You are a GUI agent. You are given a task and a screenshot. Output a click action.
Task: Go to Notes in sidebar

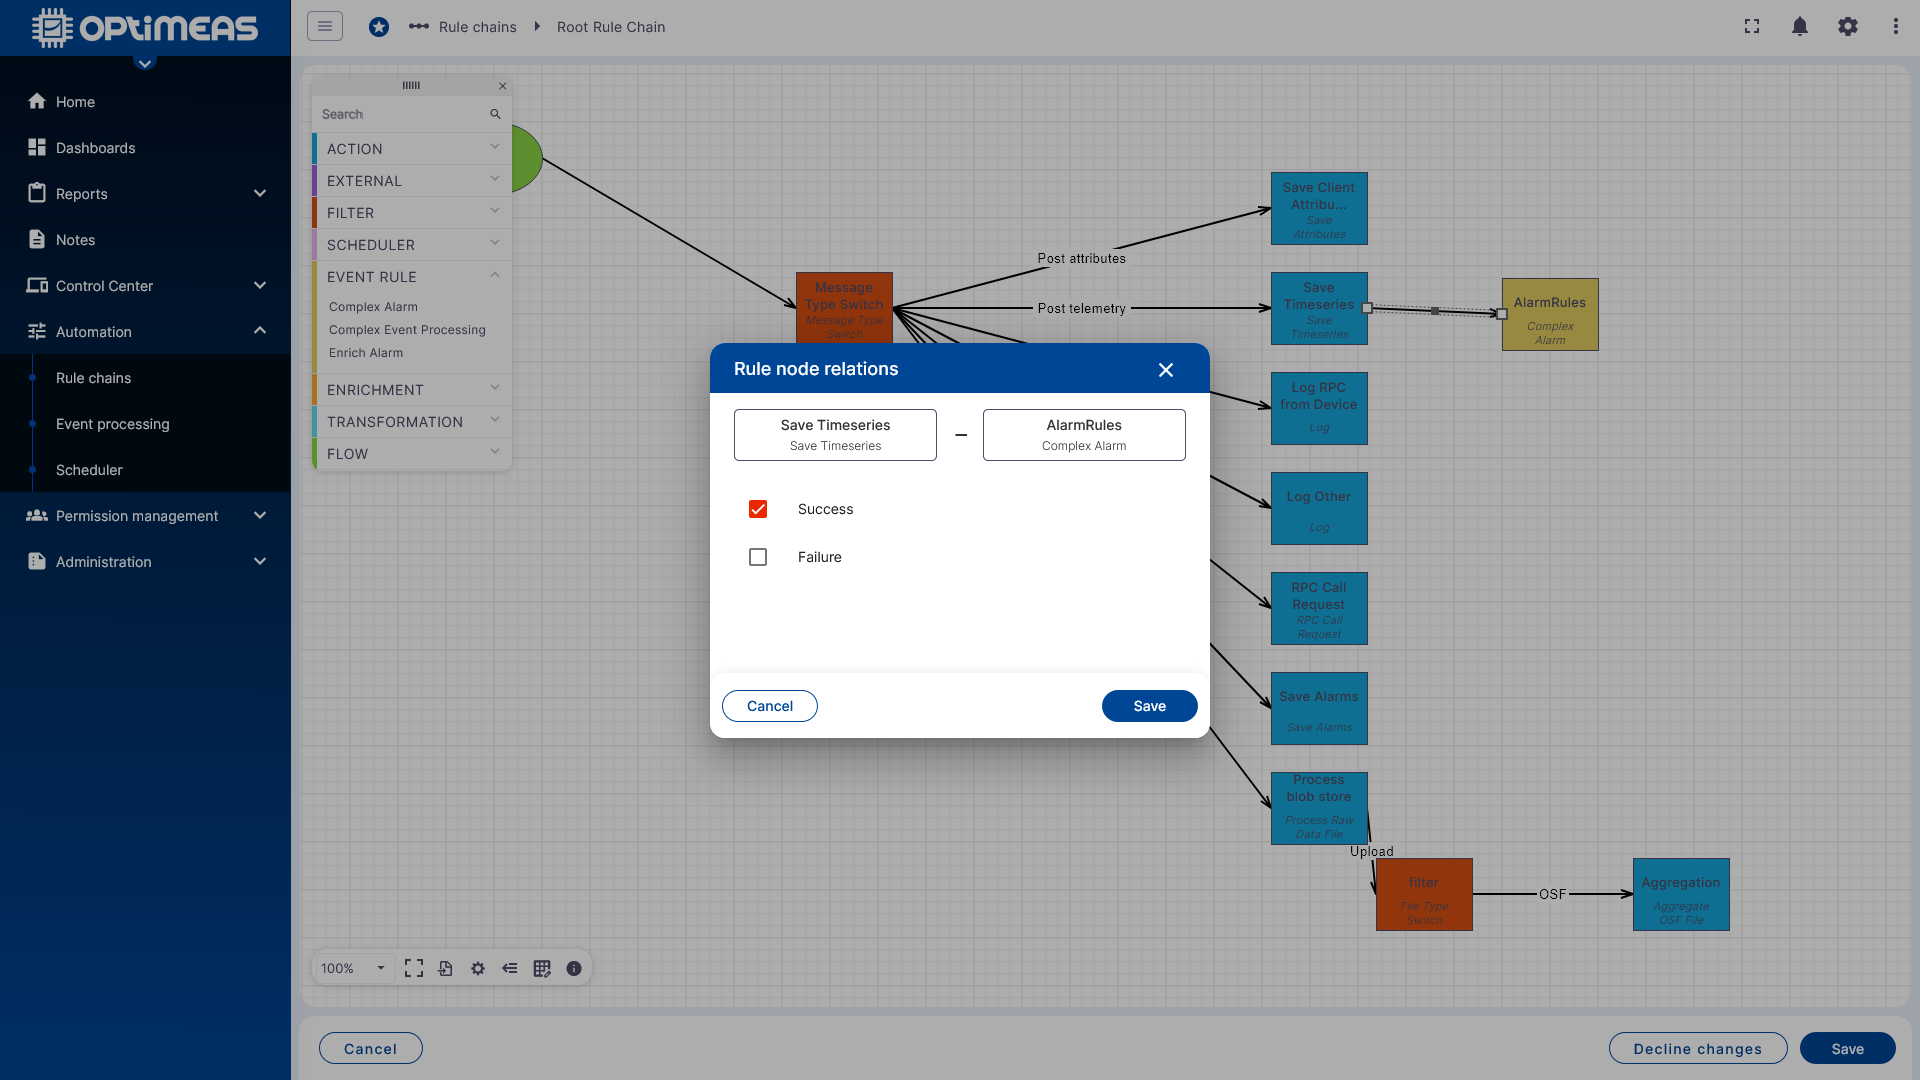click(x=75, y=240)
